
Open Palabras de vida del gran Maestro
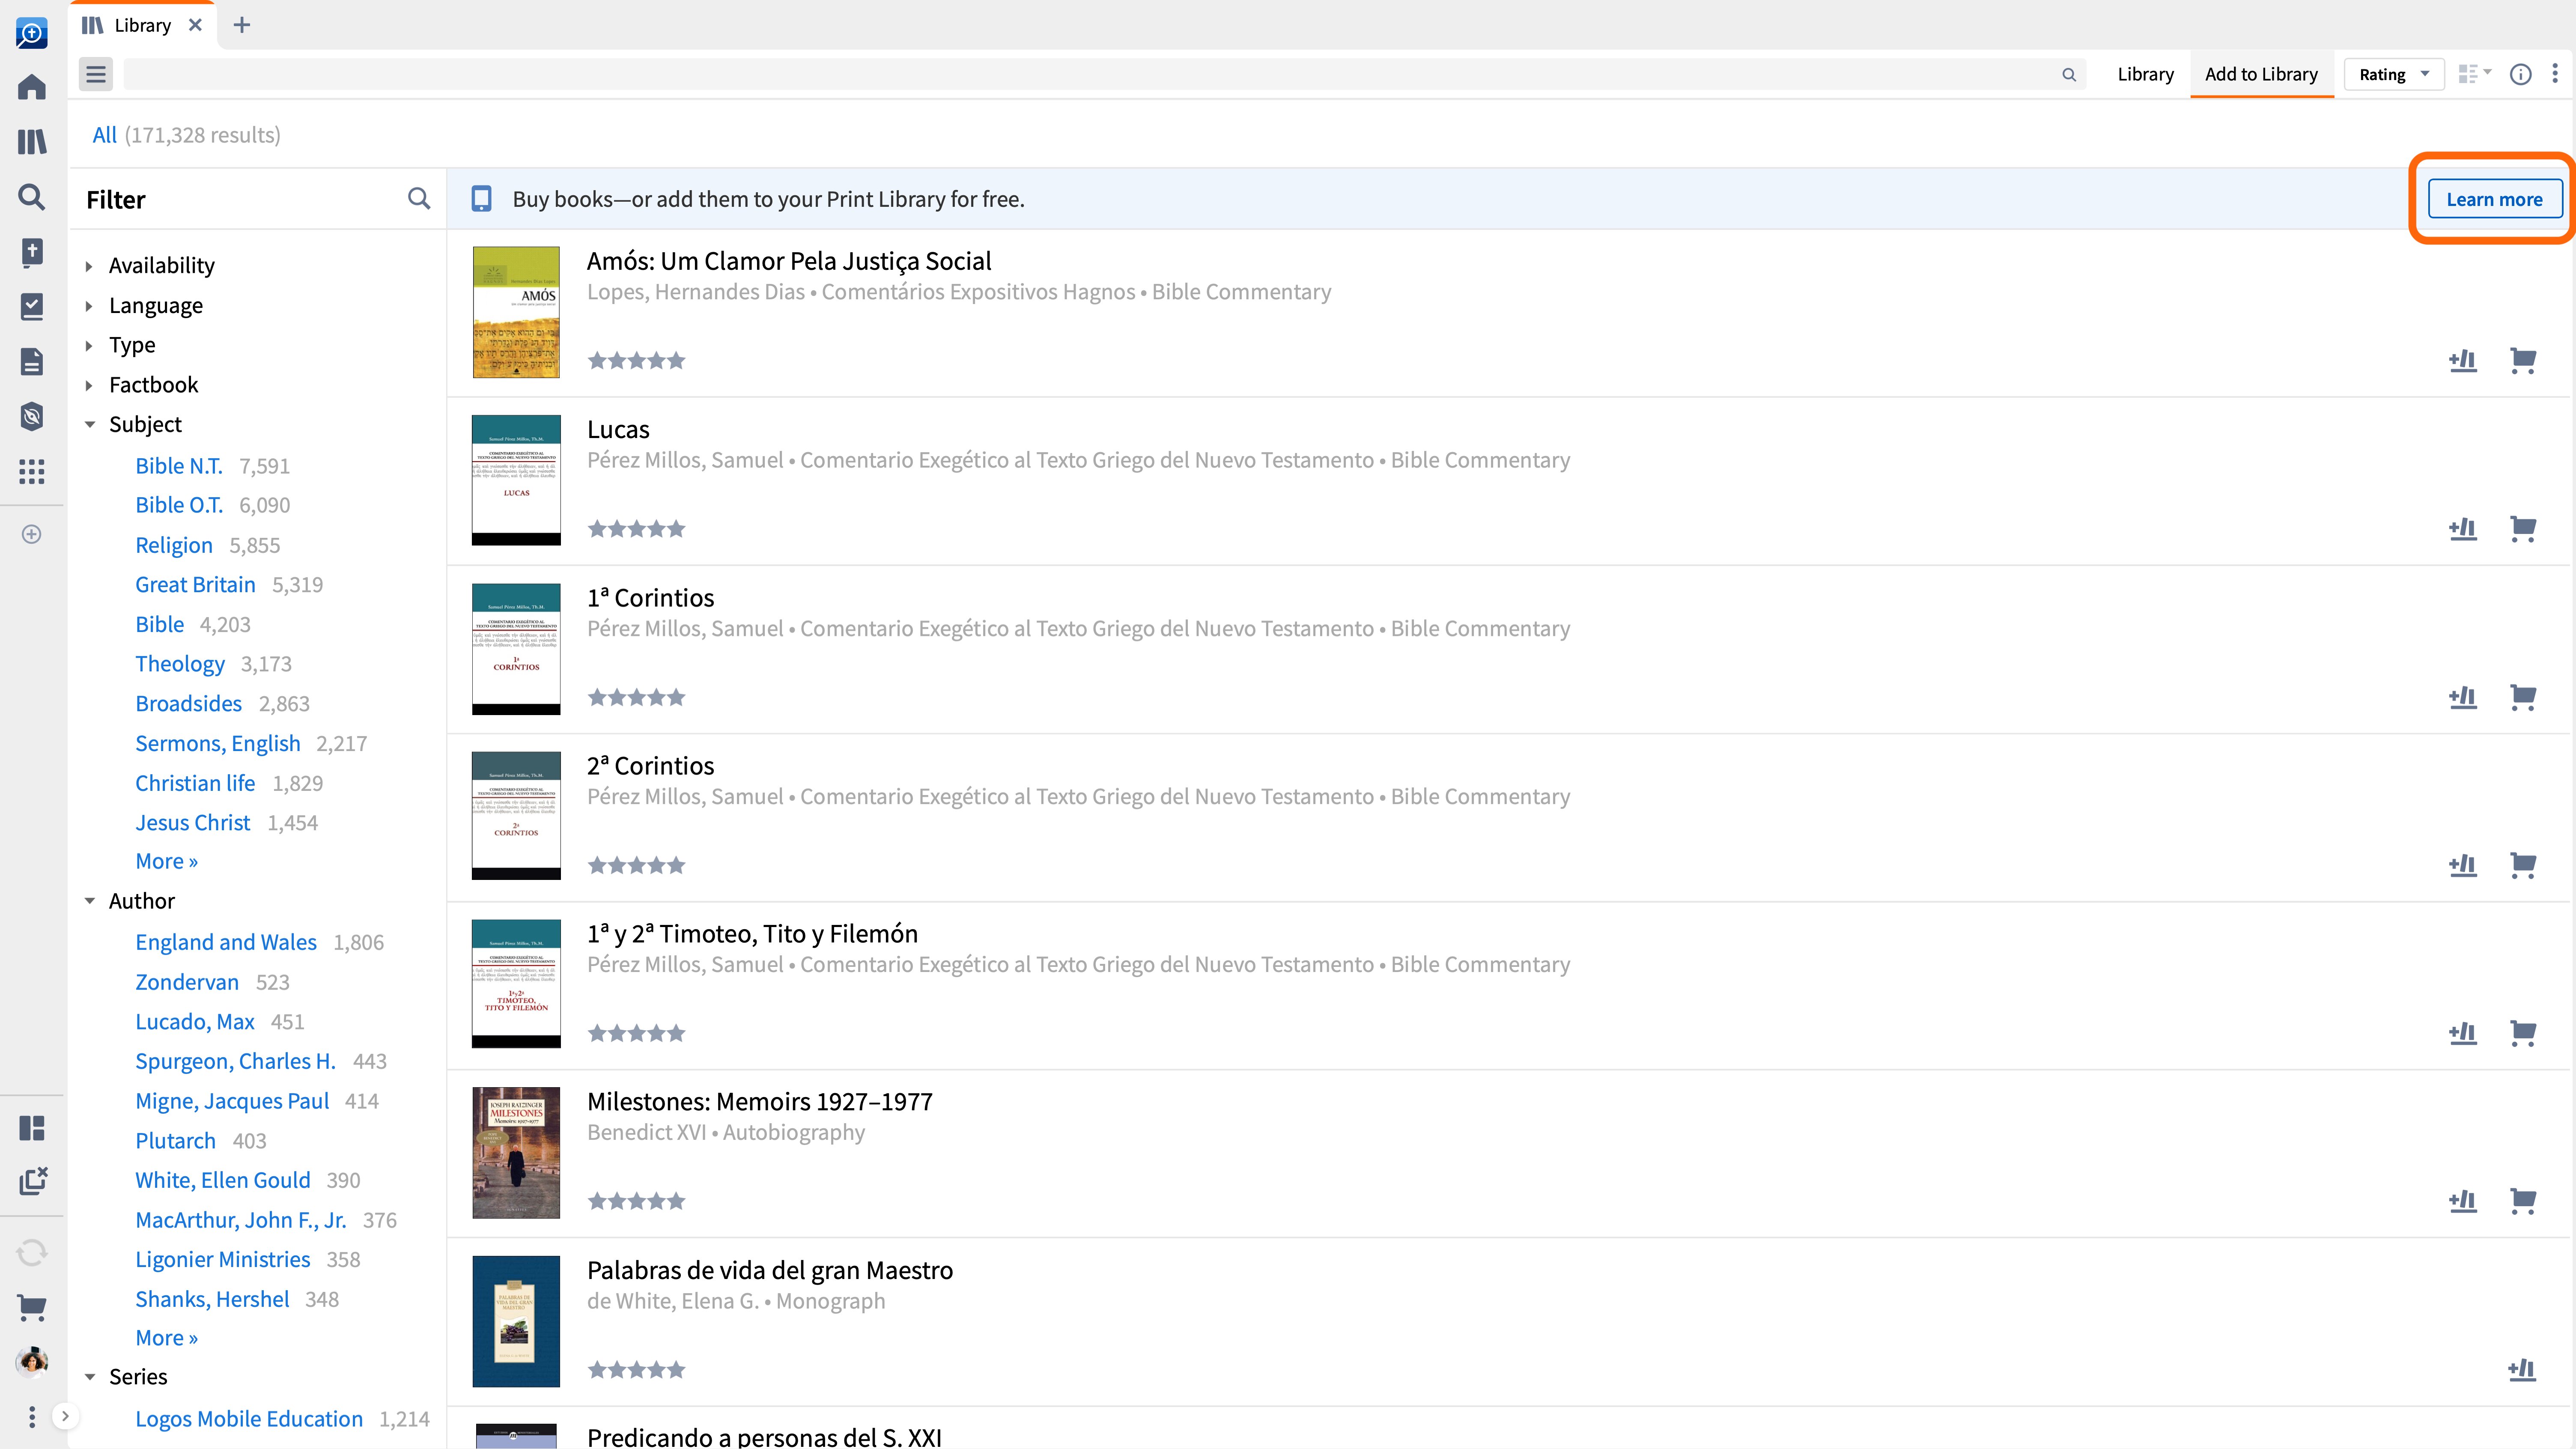click(770, 1270)
